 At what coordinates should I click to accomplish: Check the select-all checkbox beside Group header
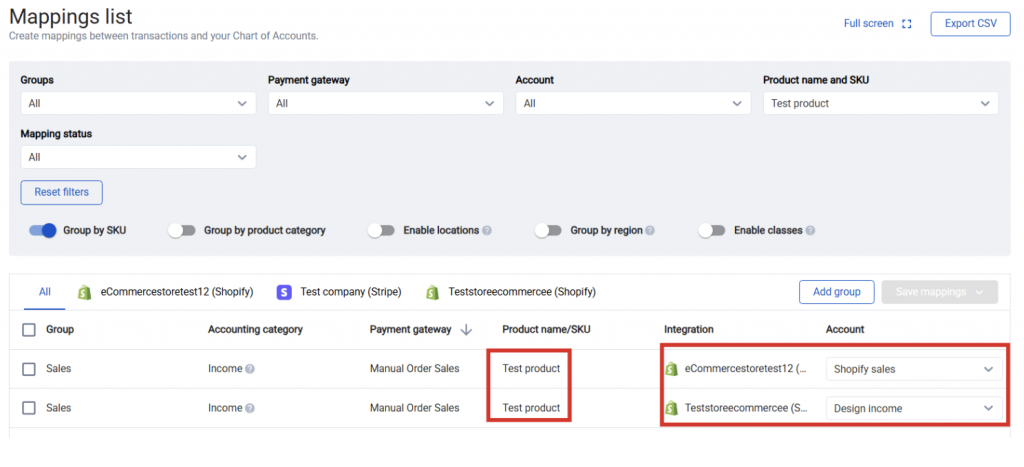[x=29, y=329]
